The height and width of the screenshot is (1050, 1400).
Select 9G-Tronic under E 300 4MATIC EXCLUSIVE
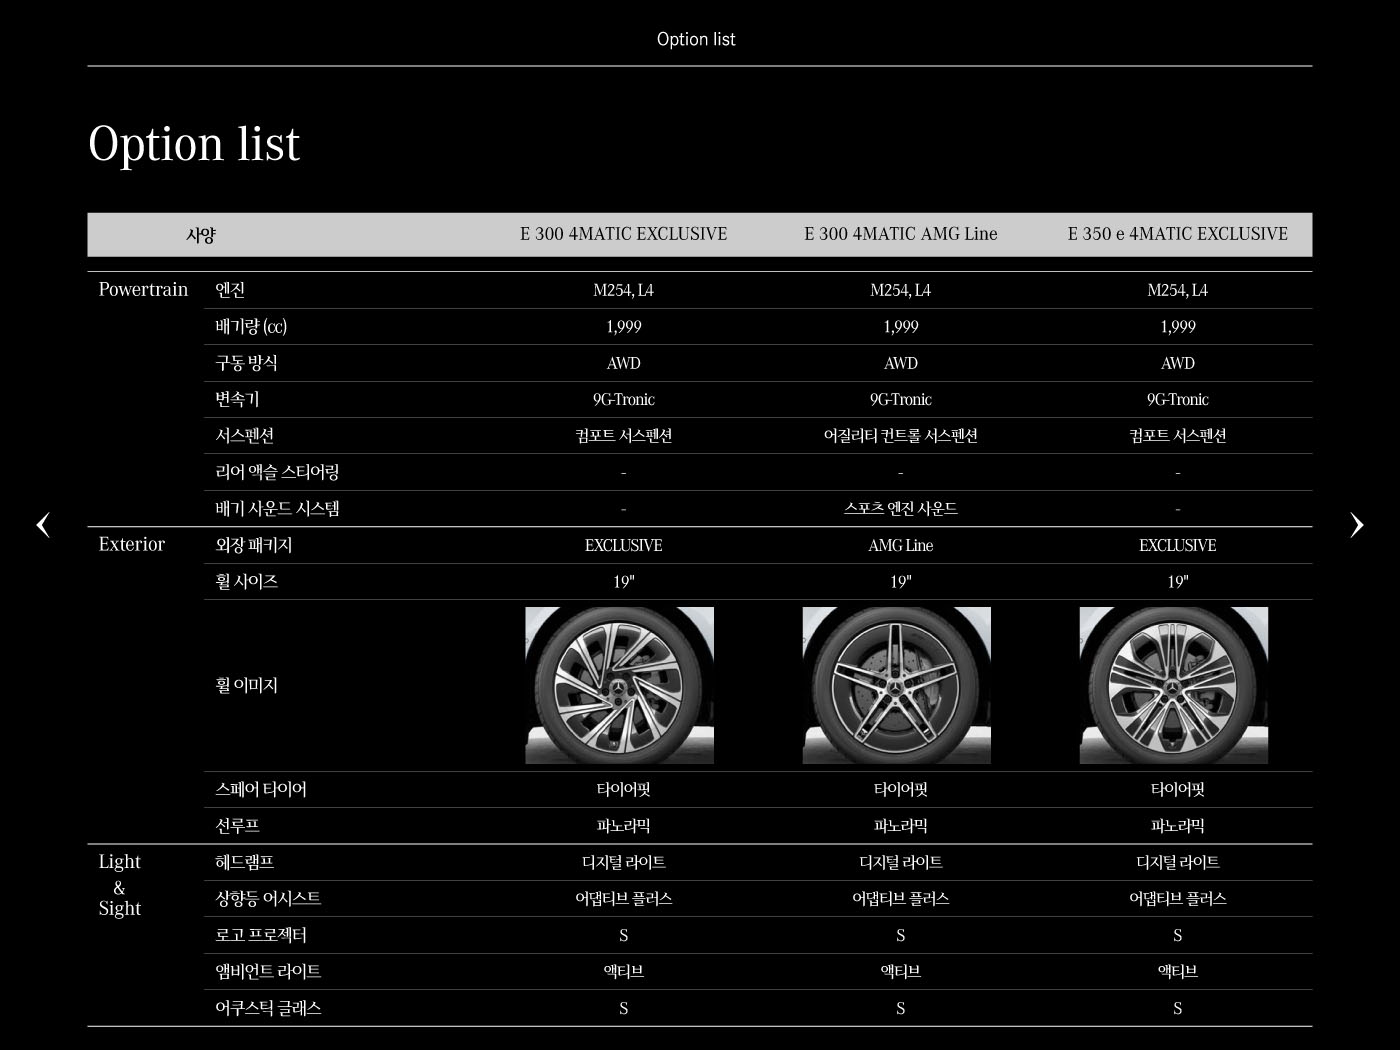tap(624, 399)
